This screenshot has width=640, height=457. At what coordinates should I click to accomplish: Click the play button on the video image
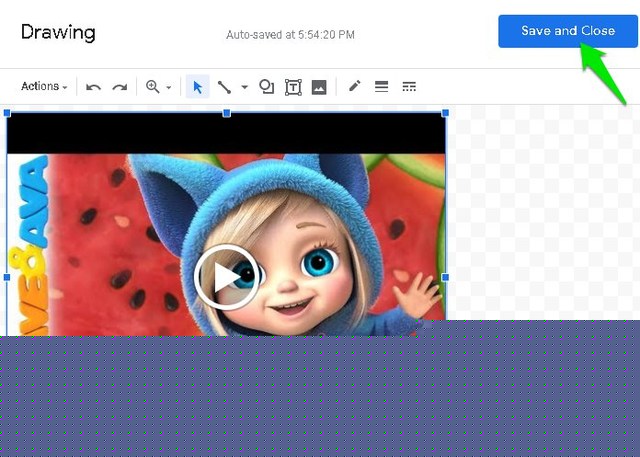225,277
